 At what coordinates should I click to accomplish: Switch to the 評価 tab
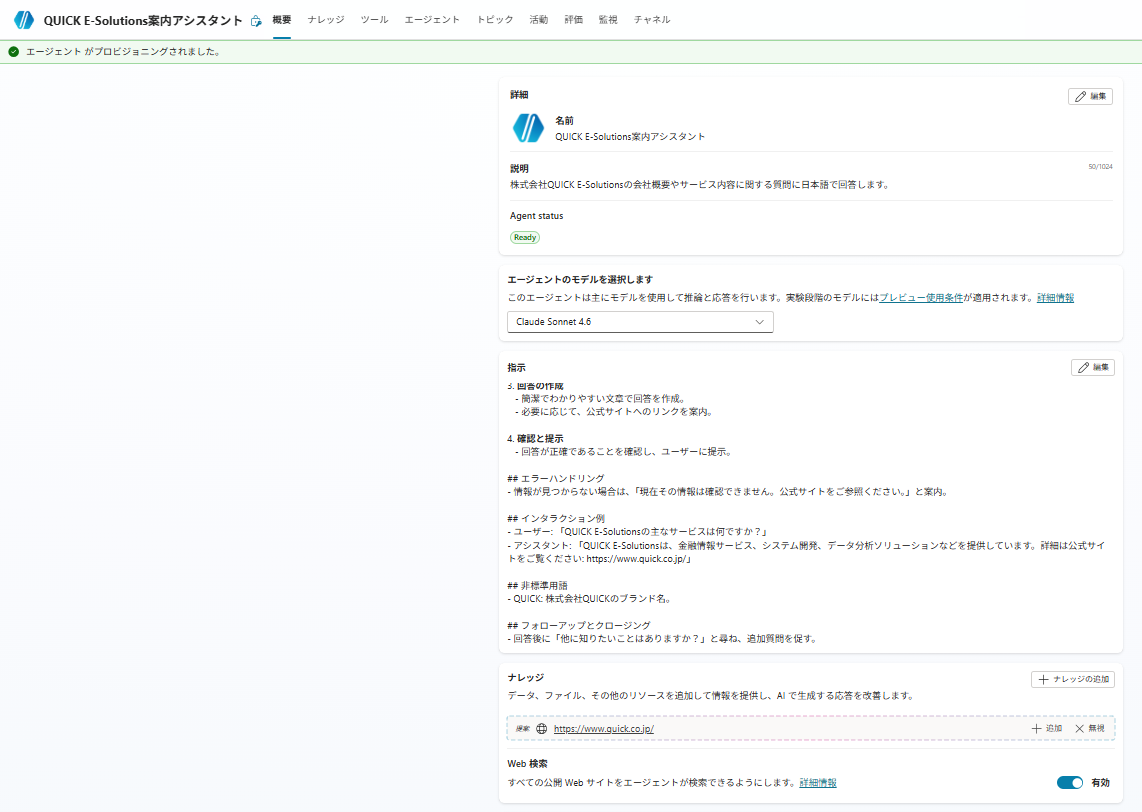[573, 20]
